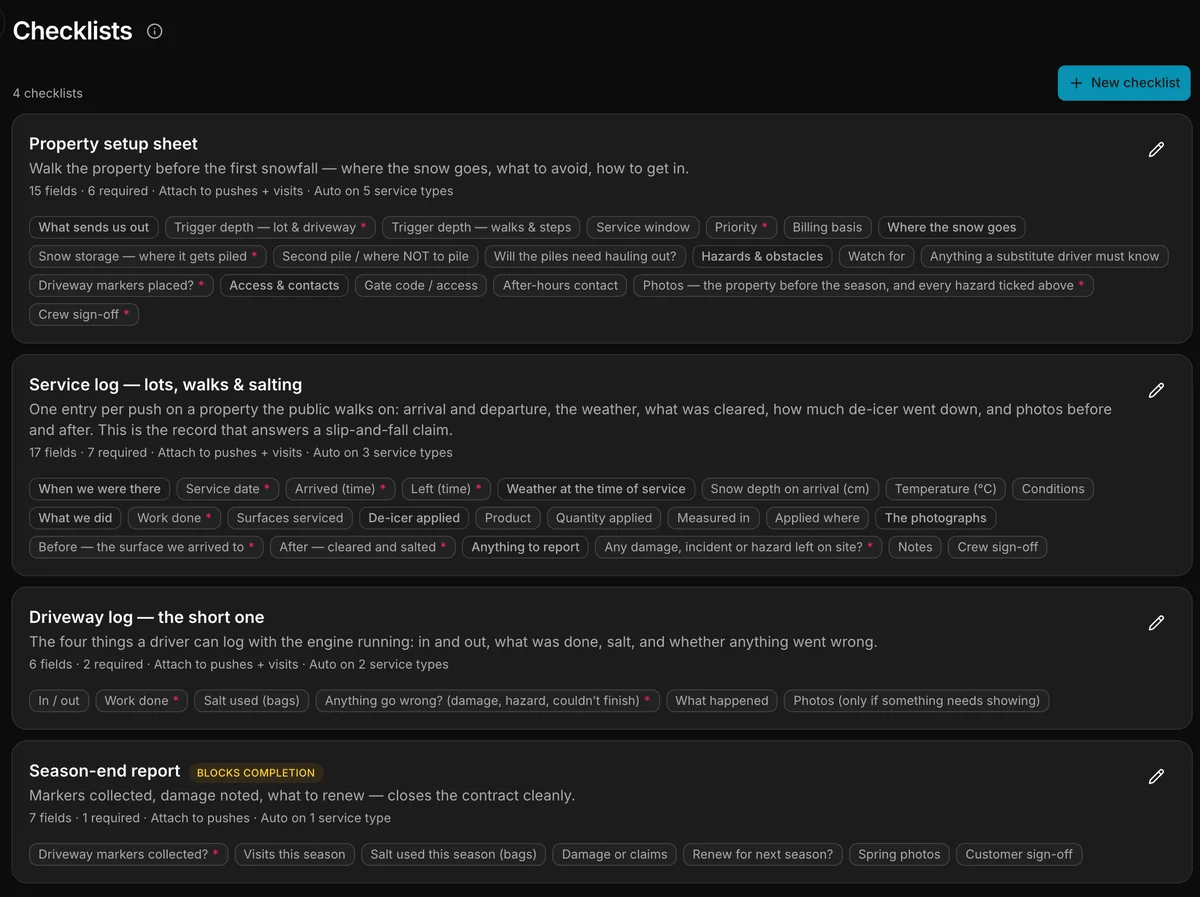Viewport: 1200px width, 897px height.
Task: Click the 'Billing basis' field chip
Action: tap(827, 227)
